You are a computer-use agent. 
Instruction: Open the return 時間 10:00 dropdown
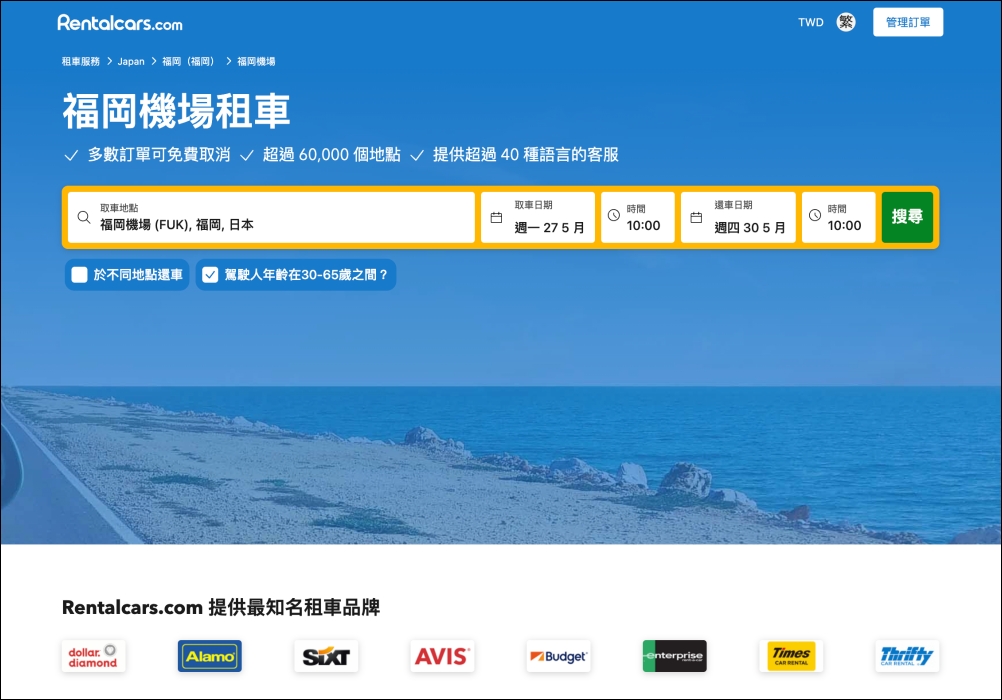click(838, 217)
